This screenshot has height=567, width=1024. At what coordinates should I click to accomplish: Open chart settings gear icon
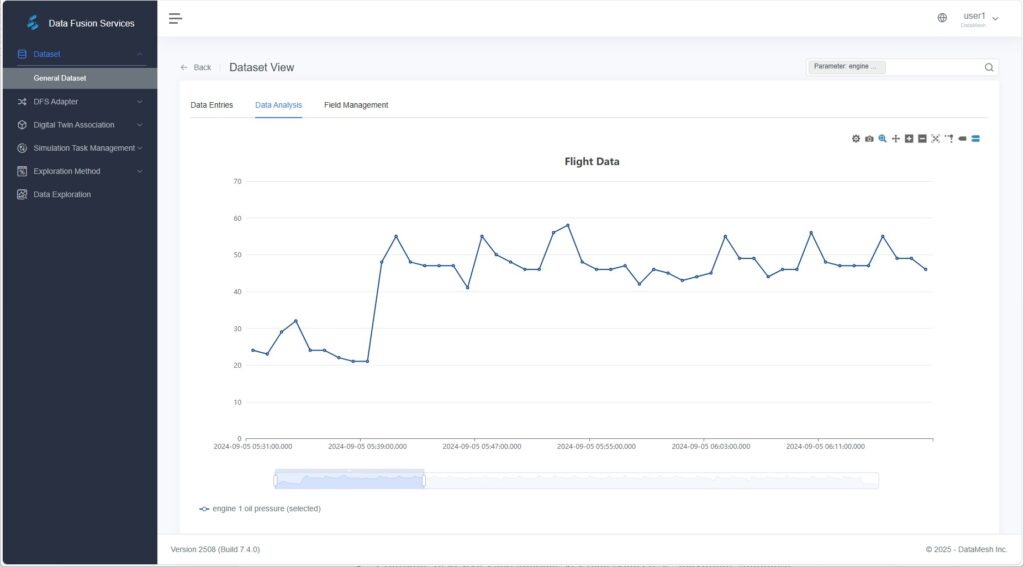pyautogui.click(x=856, y=138)
